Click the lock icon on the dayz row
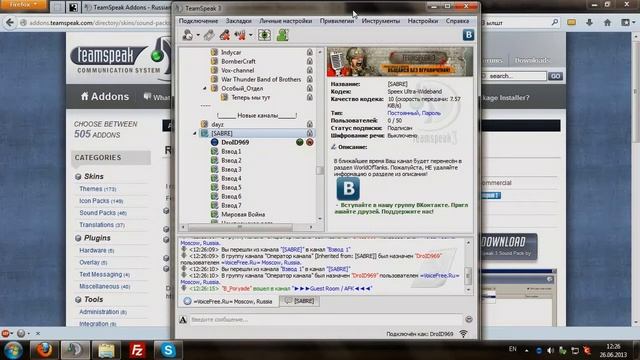The width and height of the screenshot is (640, 360). tap(310, 124)
